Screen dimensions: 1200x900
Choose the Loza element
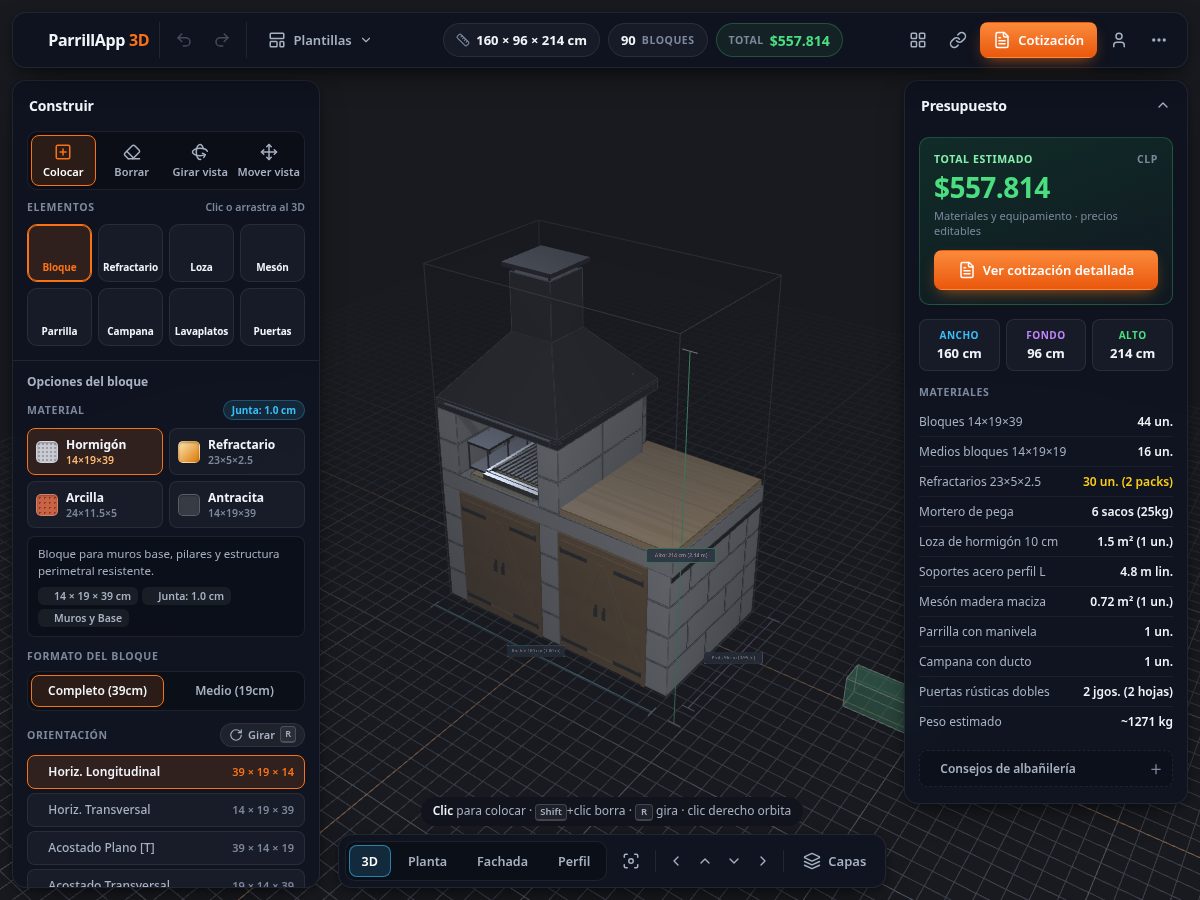pos(201,253)
